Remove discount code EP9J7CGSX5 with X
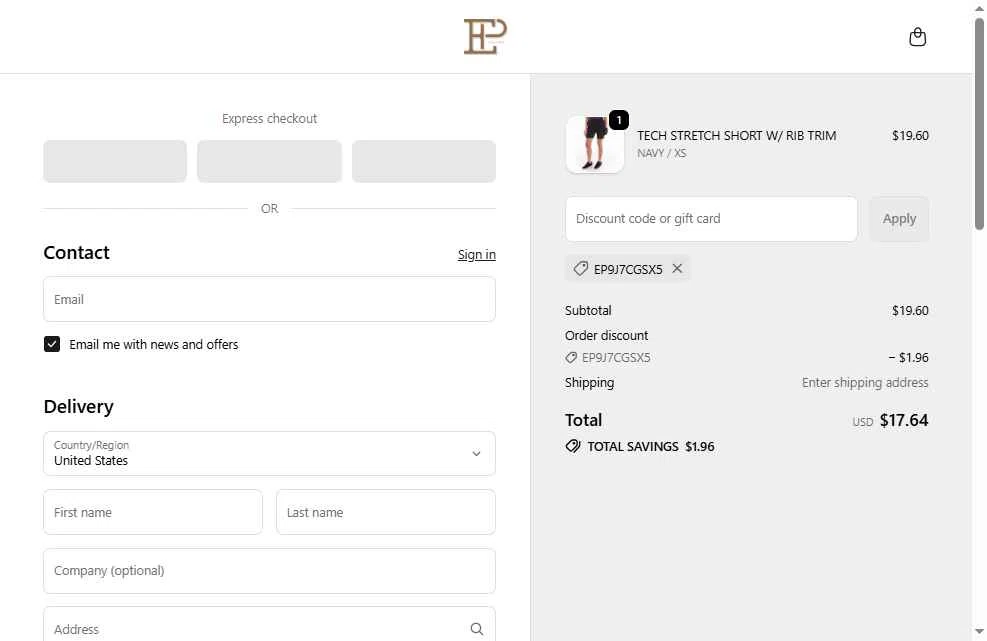Image resolution: width=987 pixels, height=641 pixels. [x=677, y=268]
